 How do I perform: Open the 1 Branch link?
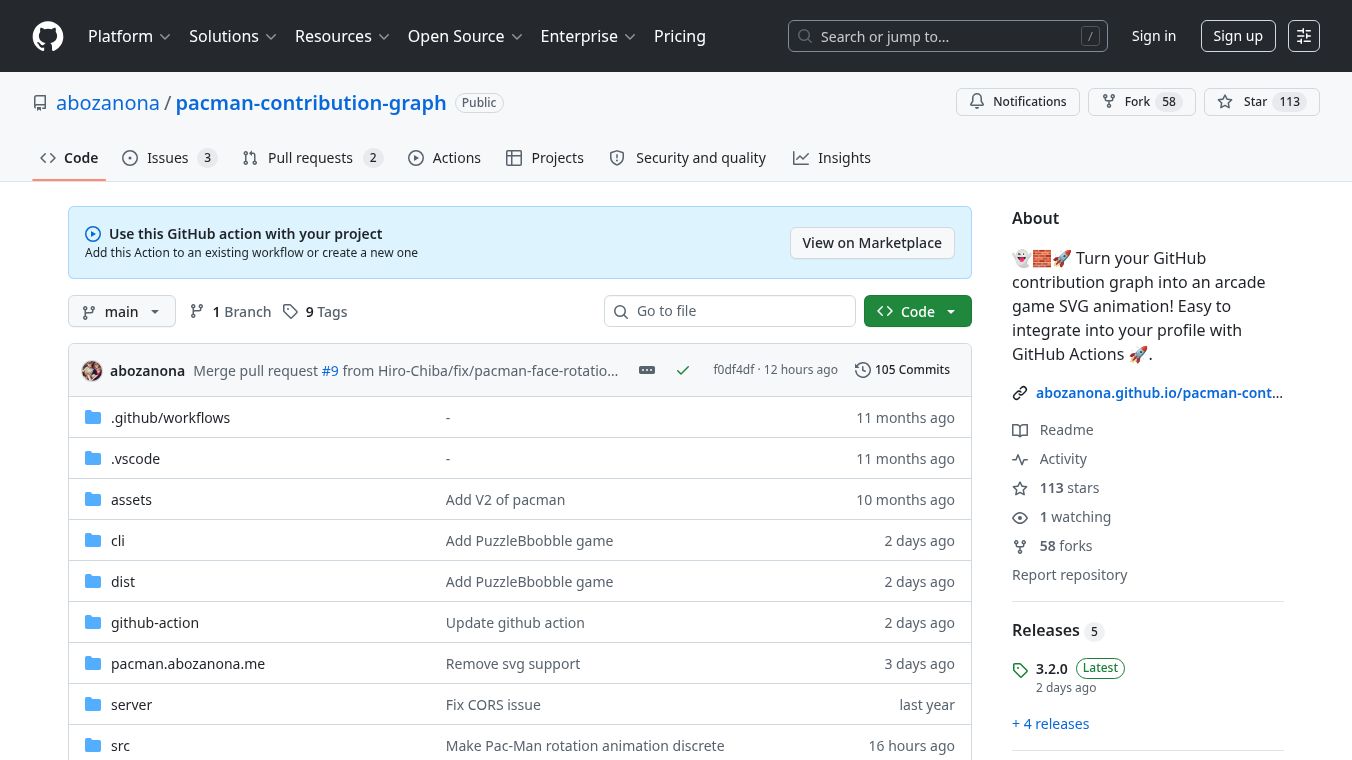click(x=230, y=312)
